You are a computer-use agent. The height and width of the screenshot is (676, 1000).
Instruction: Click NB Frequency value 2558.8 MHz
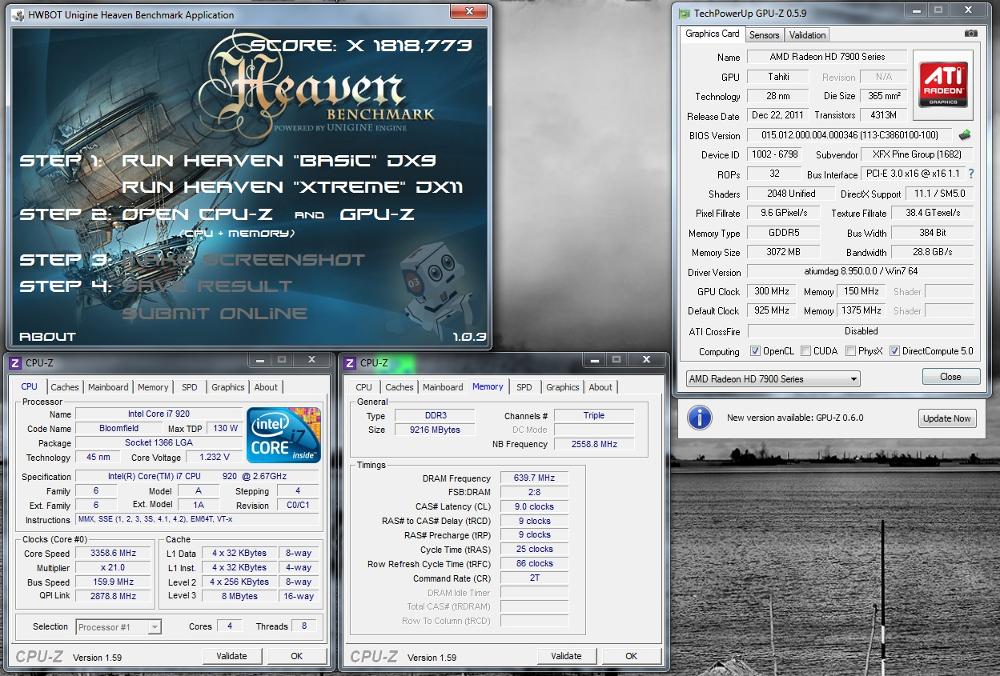click(594, 444)
